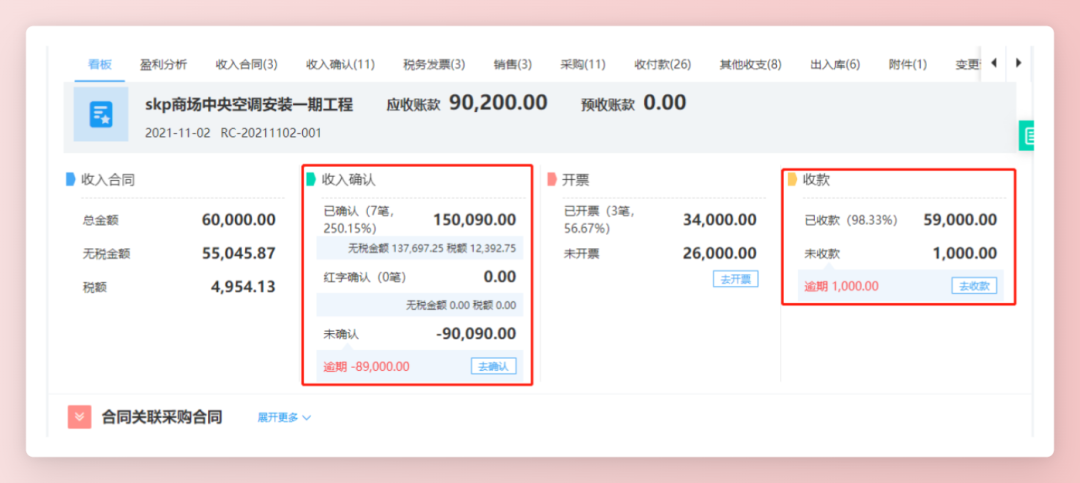Click the 已开票 amount 34,000.00
Viewport: 1080px width, 483px height.
[x=720, y=220]
